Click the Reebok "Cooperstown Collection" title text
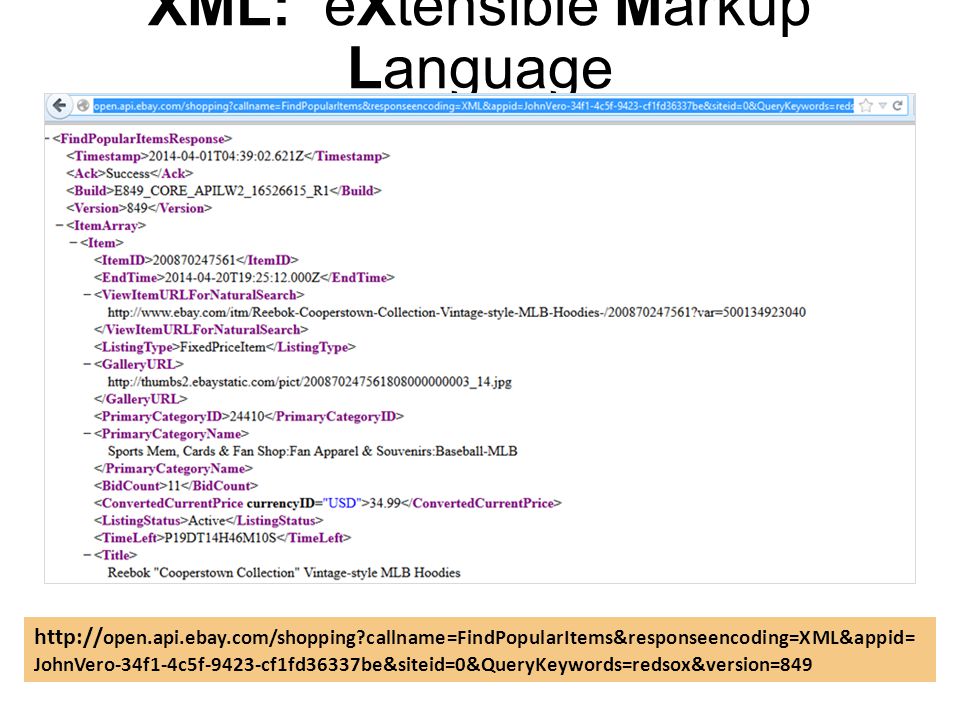Image resolution: width=960 pixels, height=720 pixels. (284, 573)
